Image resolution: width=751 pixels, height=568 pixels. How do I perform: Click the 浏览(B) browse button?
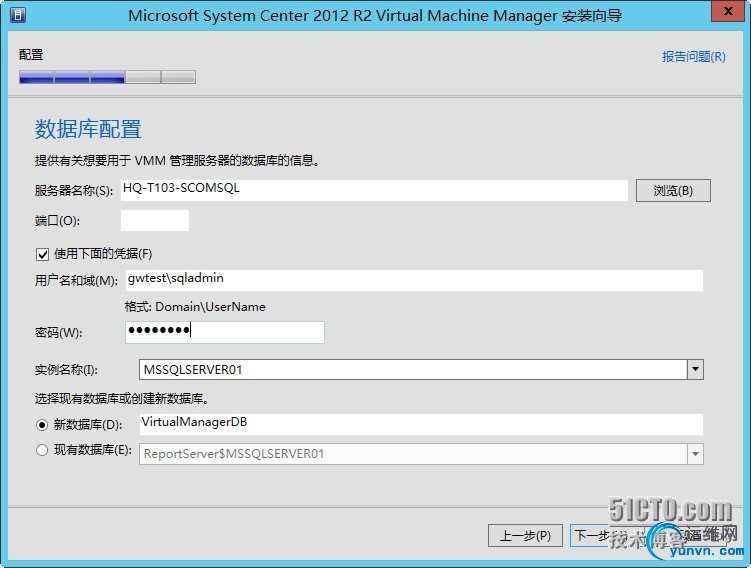[x=673, y=191]
